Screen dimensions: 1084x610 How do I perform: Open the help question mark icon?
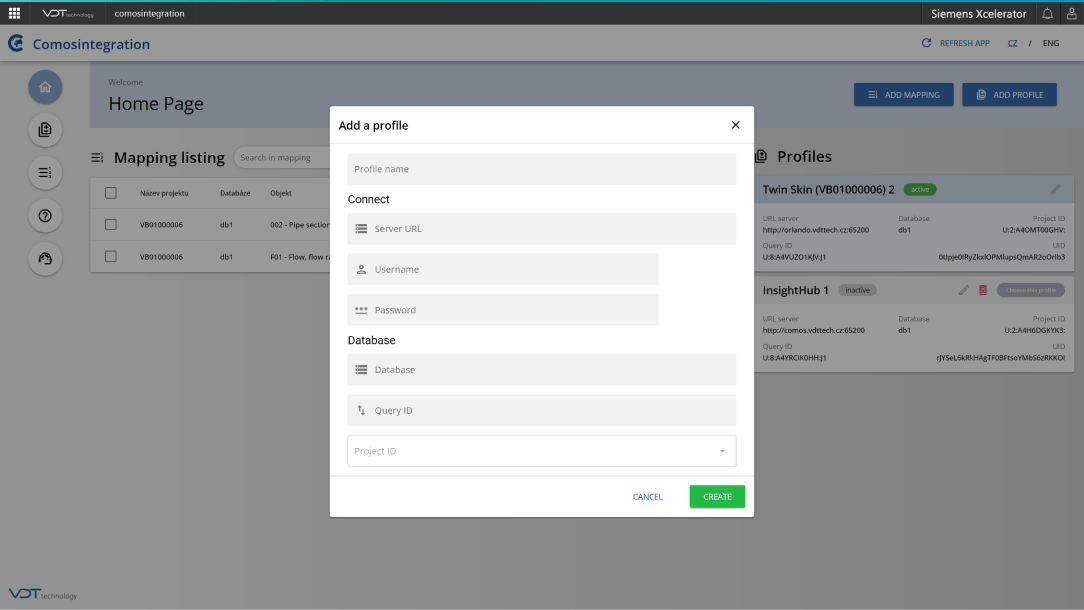coord(45,216)
